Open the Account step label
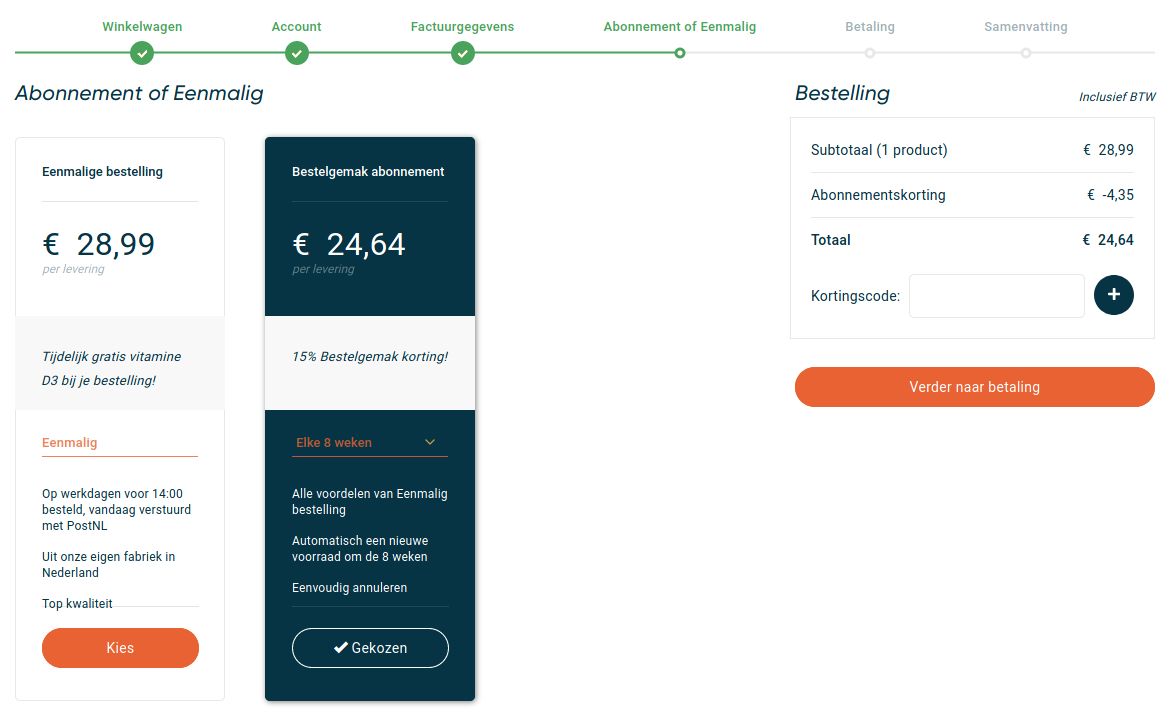1170x721 pixels. pos(296,27)
